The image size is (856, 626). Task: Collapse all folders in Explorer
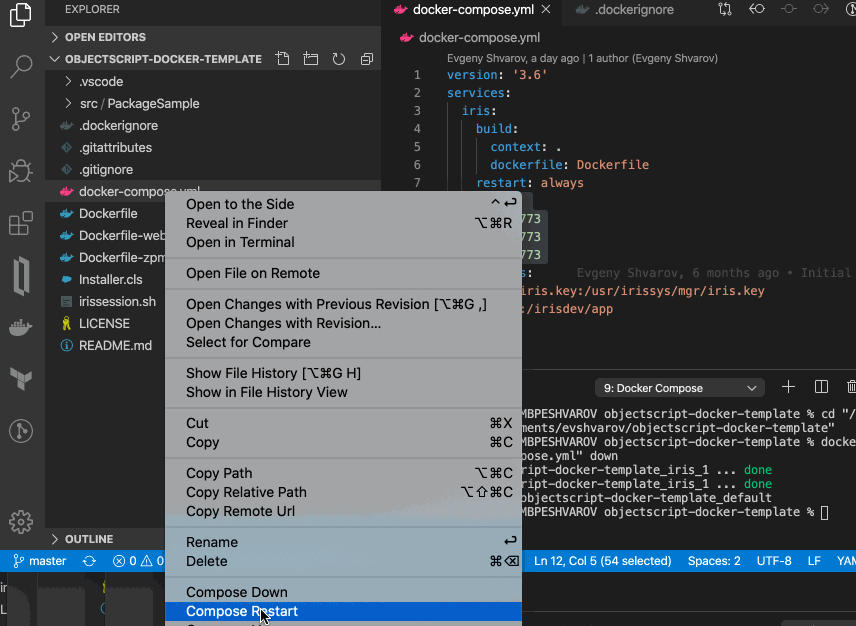coord(366,59)
